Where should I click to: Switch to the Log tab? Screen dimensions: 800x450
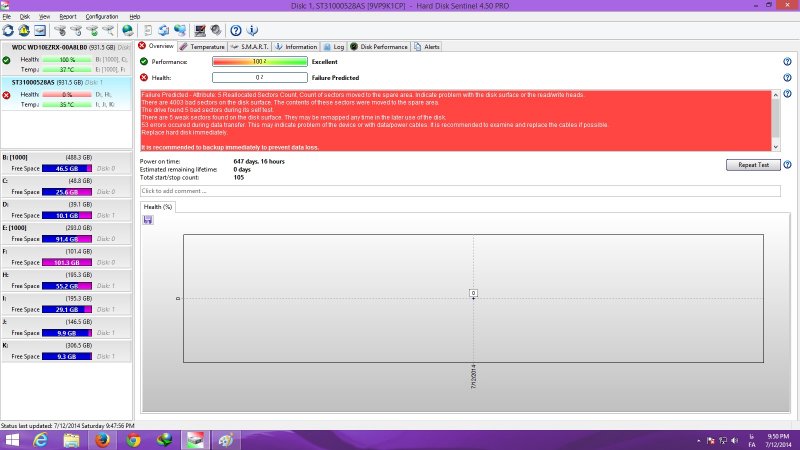(x=334, y=46)
